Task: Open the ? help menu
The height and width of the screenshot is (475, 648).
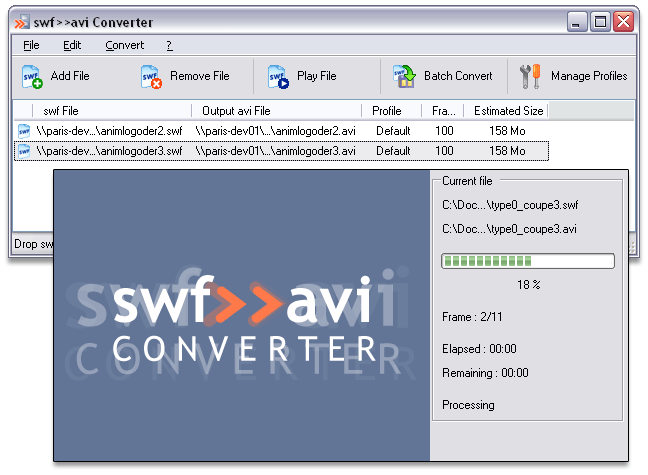Action: tap(169, 45)
